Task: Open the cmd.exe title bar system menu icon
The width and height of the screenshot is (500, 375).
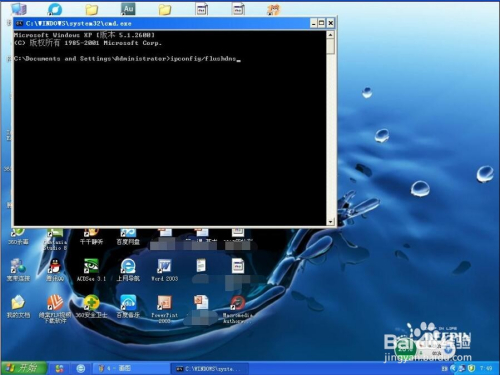Action: coord(20,23)
